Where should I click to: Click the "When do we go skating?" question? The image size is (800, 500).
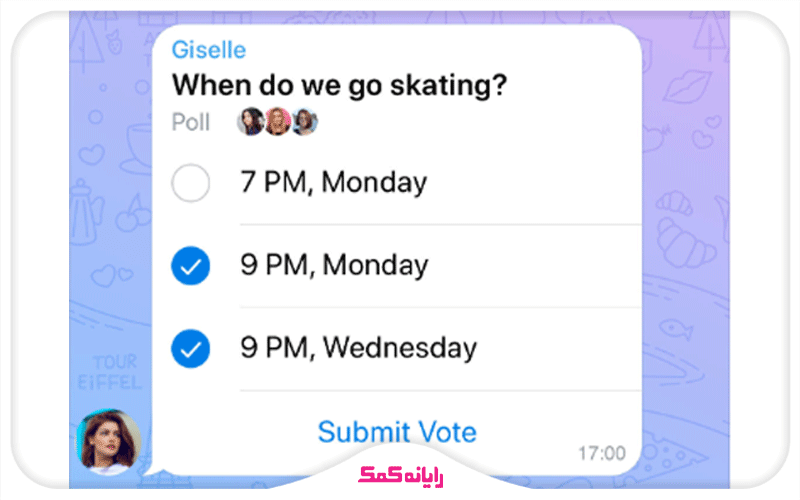[339, 85]
